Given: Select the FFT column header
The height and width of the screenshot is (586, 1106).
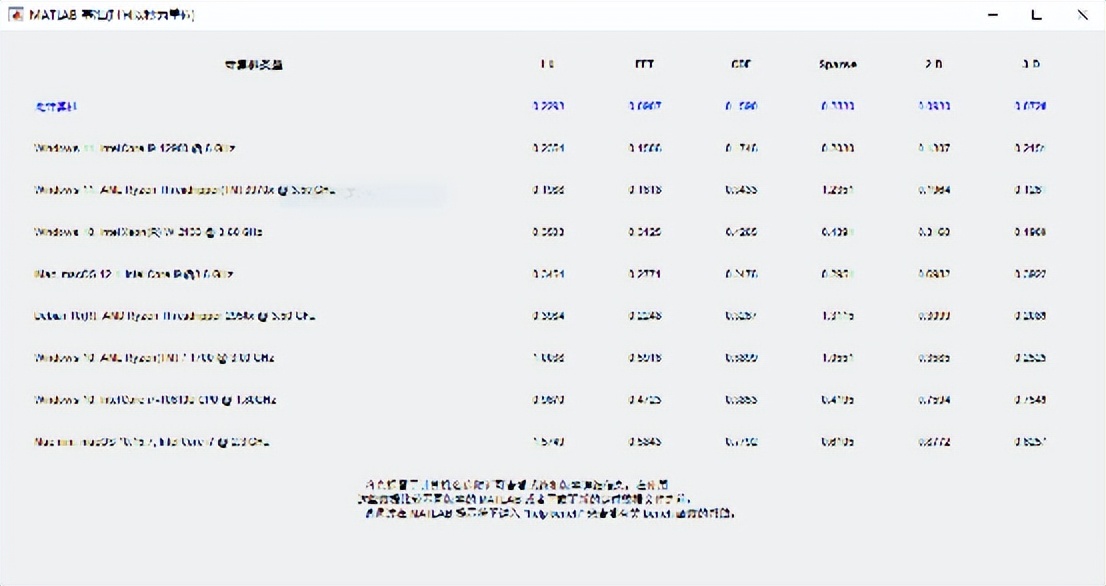Looking at the screenshot, I should (x=645, y=64).
